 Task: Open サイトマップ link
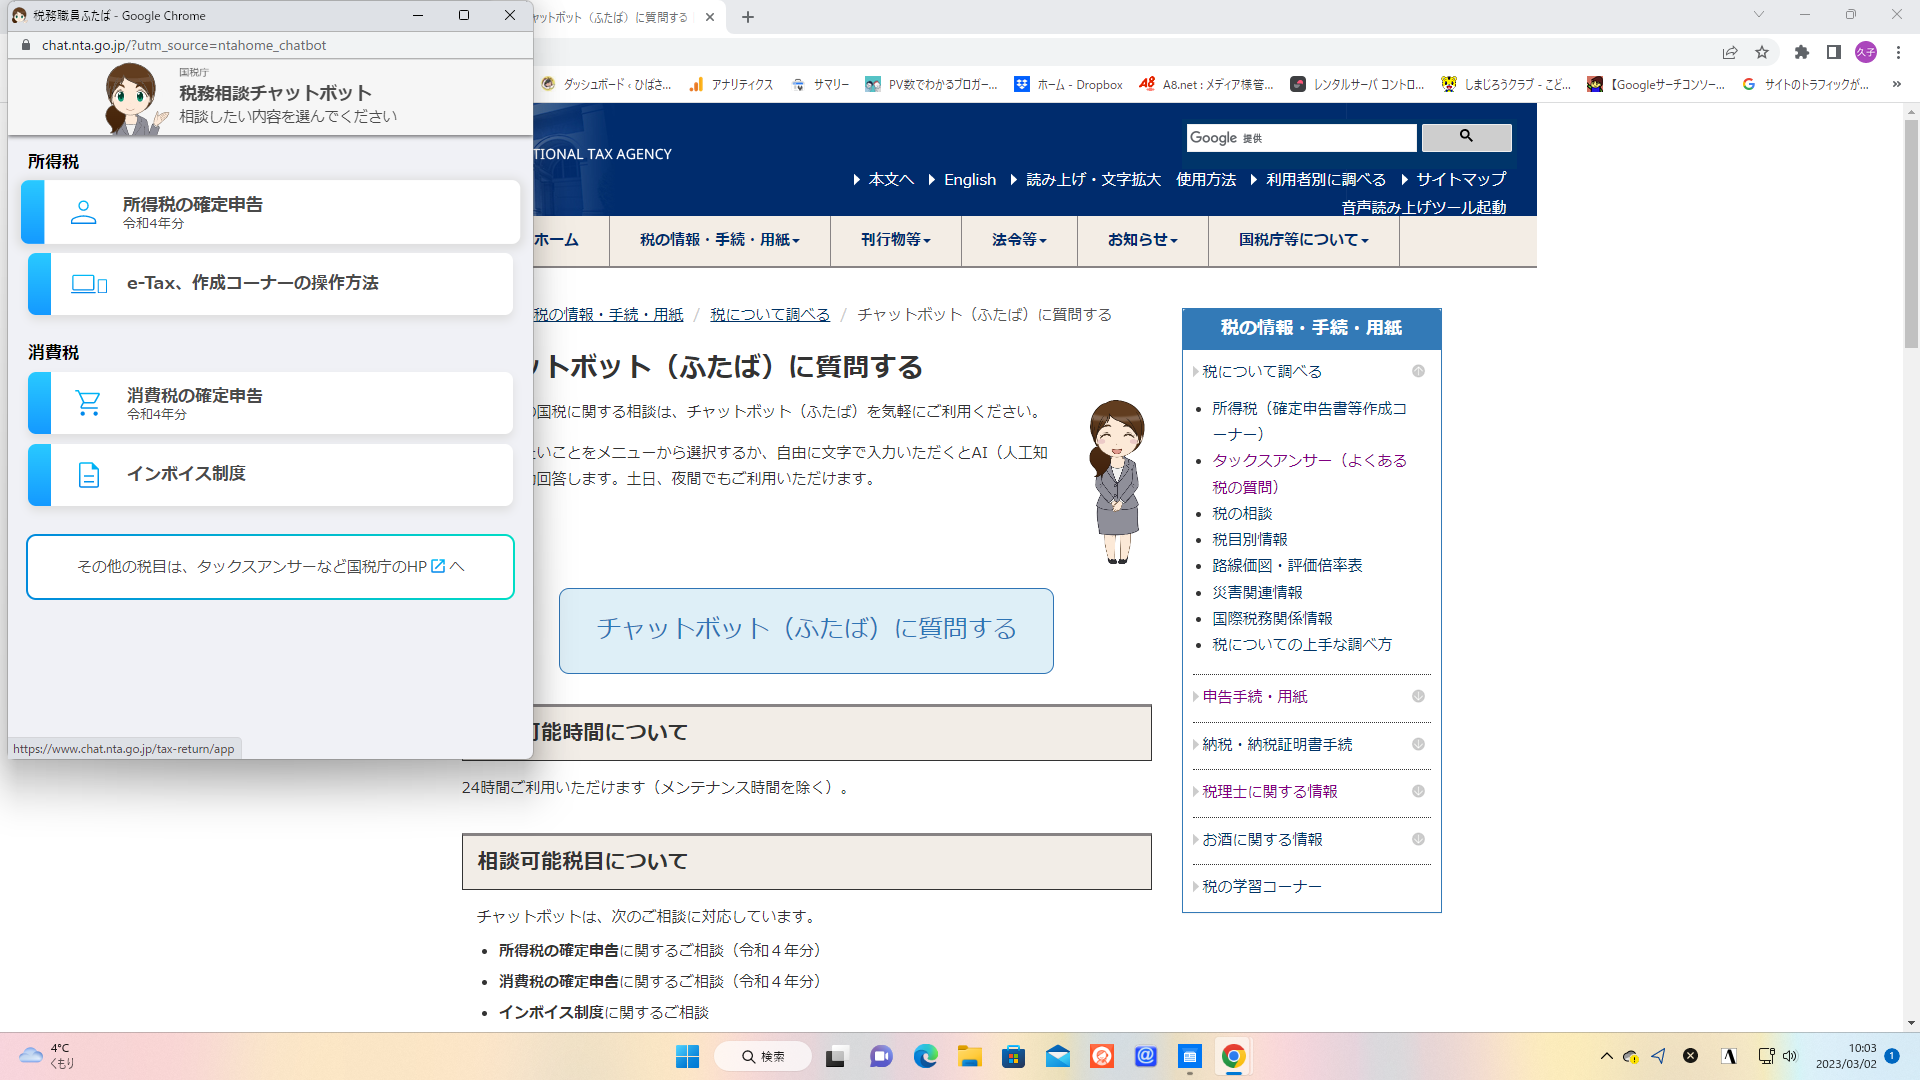[1461, 180]
